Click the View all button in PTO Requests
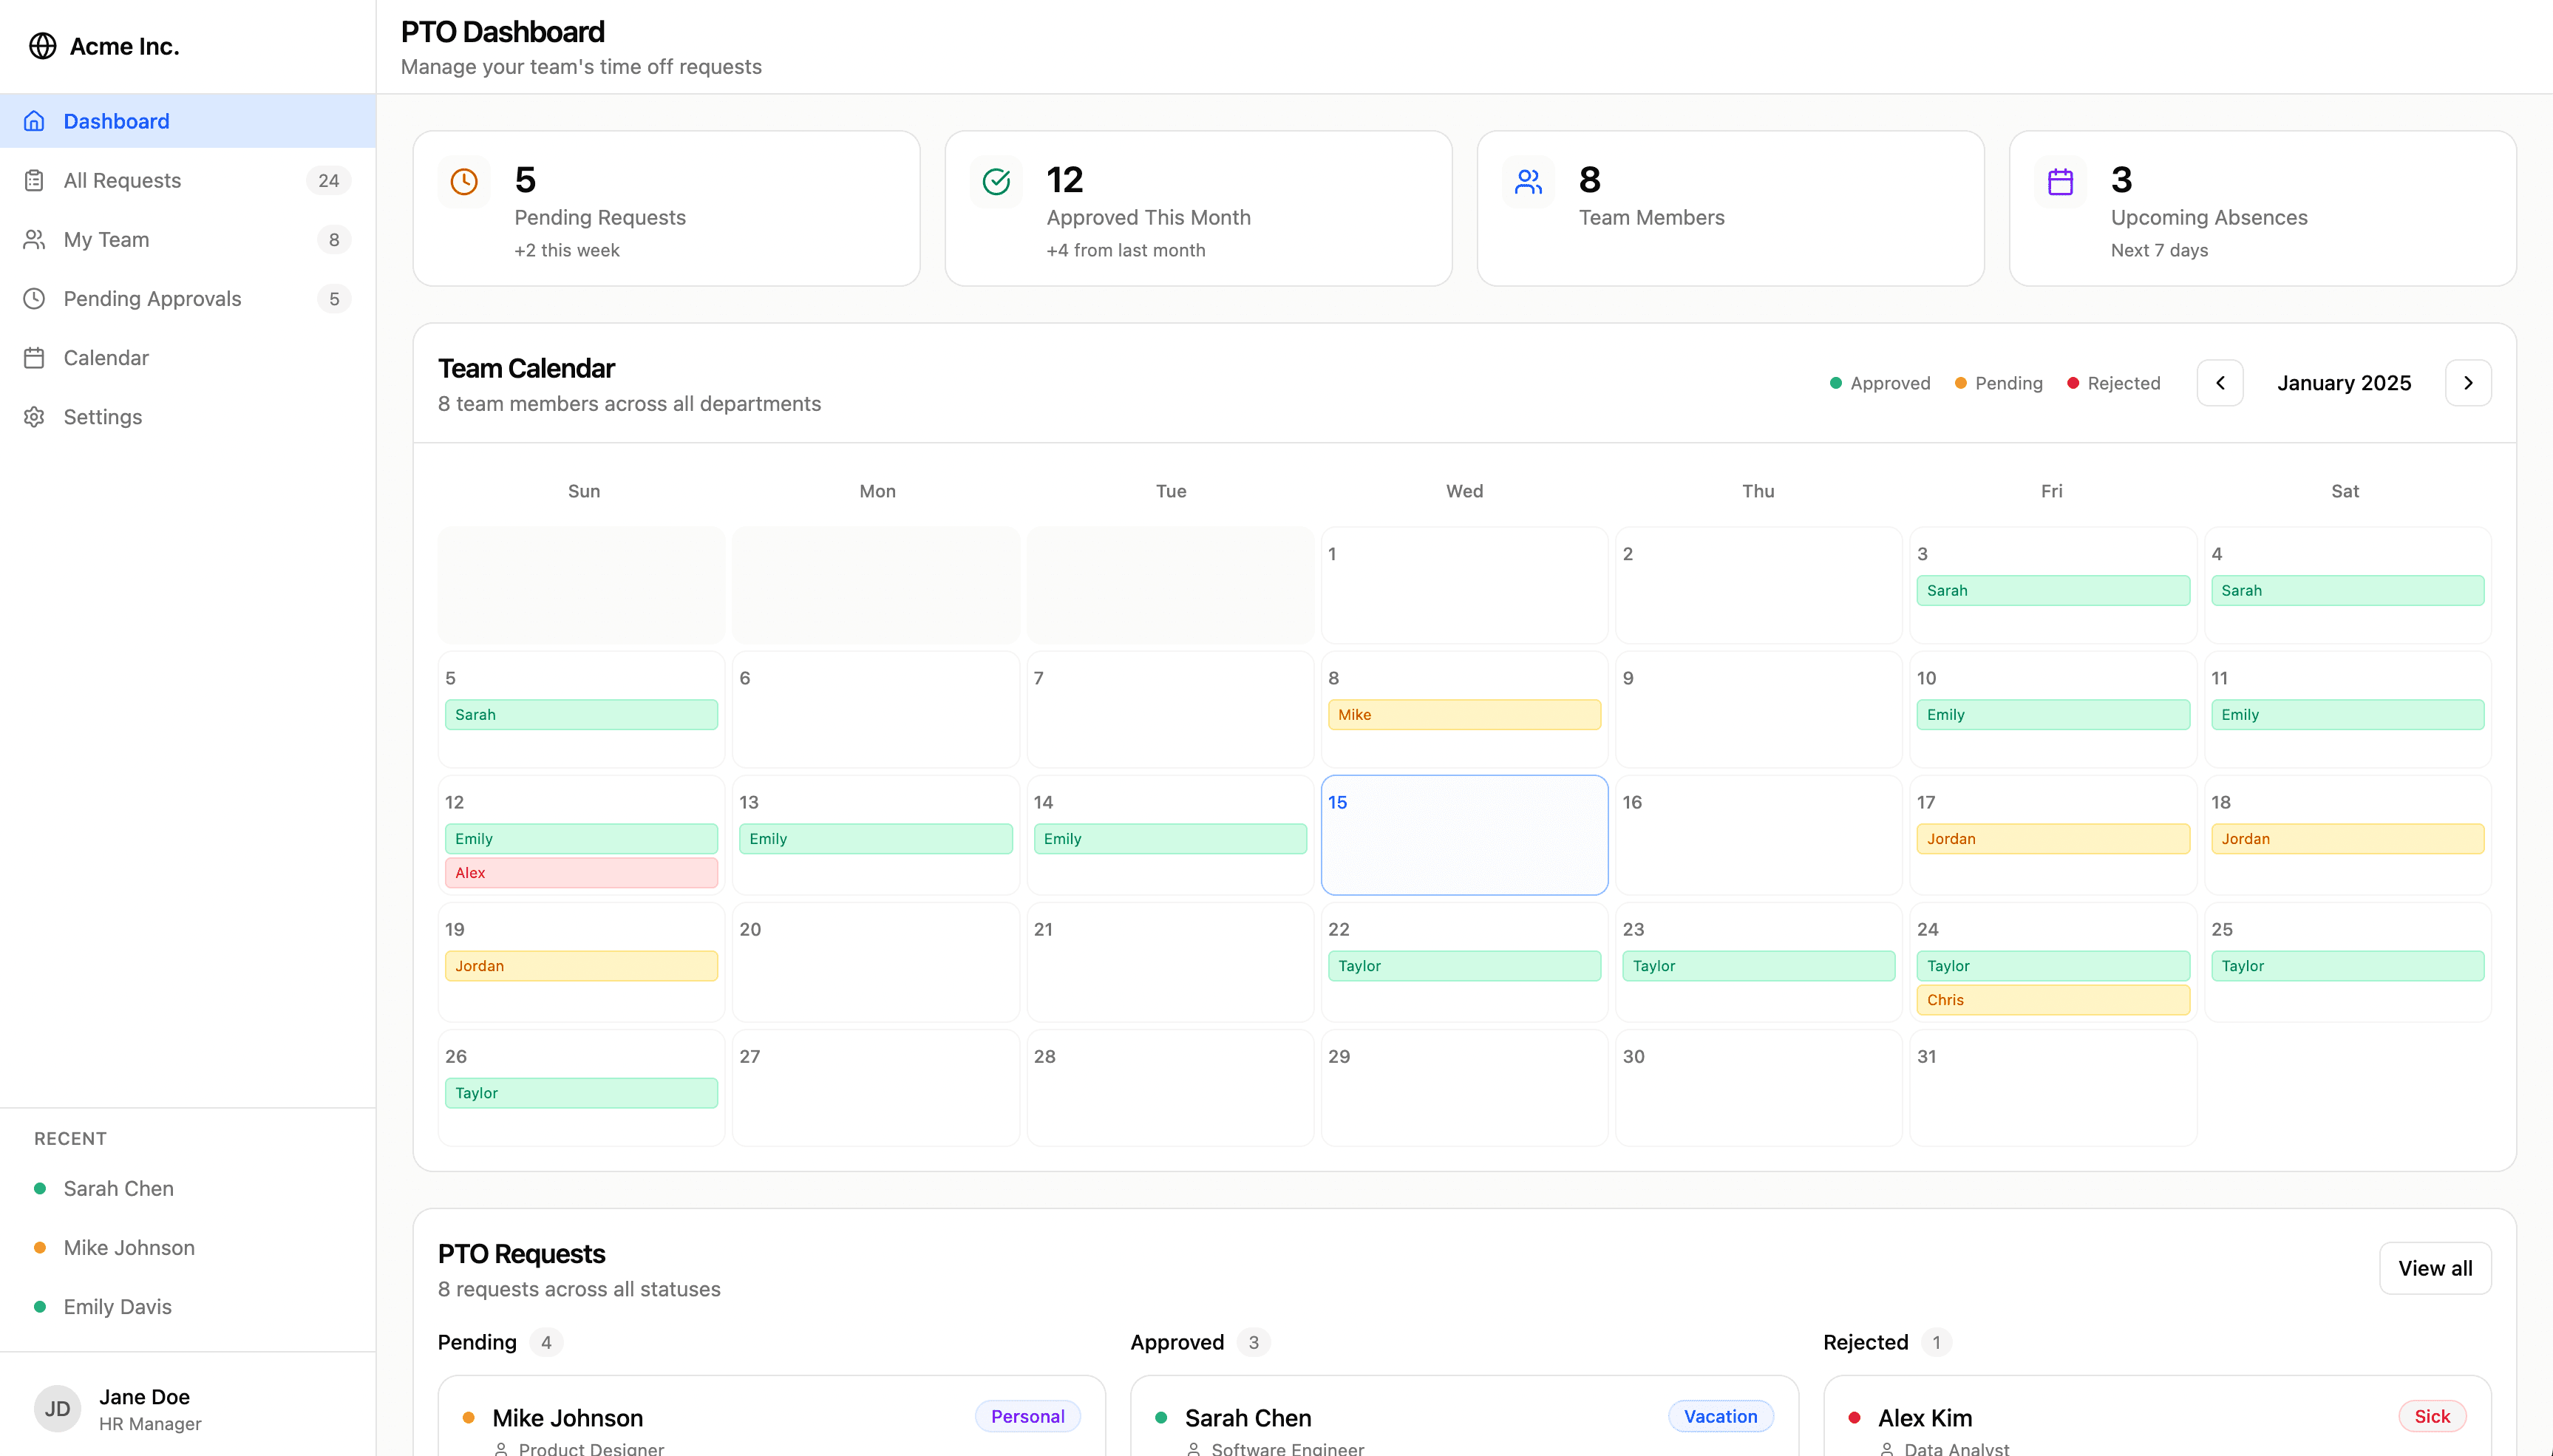 tap(2435, 1268)
